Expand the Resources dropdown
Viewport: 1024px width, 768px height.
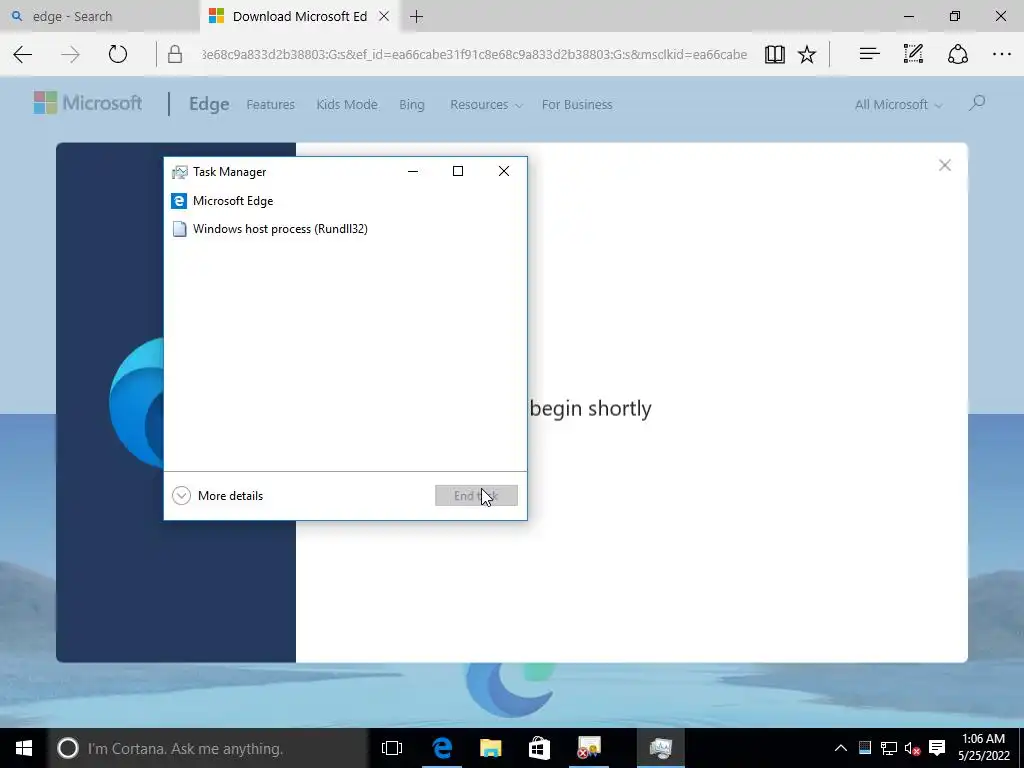click(486, 104)
